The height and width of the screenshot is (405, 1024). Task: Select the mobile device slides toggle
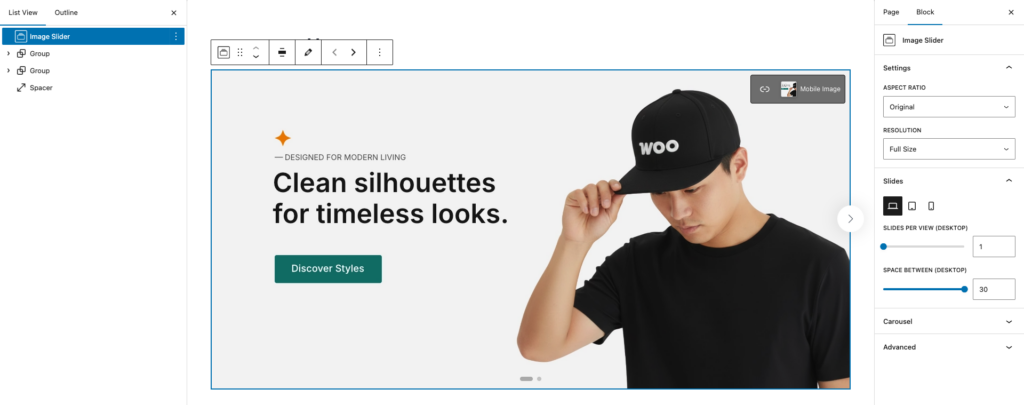pyautogui.click(x=931, y=206)
